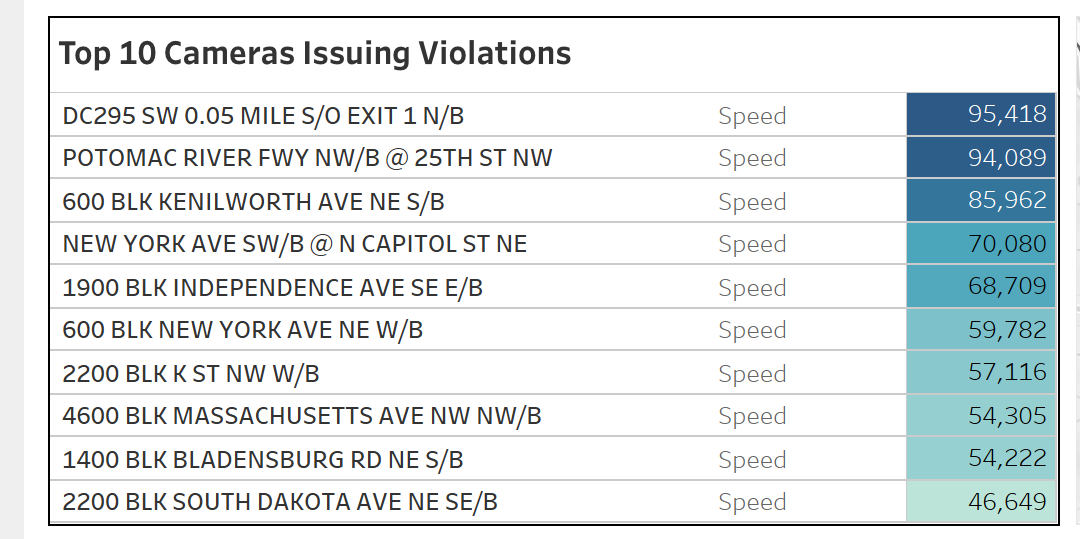The height and width of the screenshot is (539, 1080).
Task: Click the 2200 BLK K ST NW label
Action: point(191,374)
